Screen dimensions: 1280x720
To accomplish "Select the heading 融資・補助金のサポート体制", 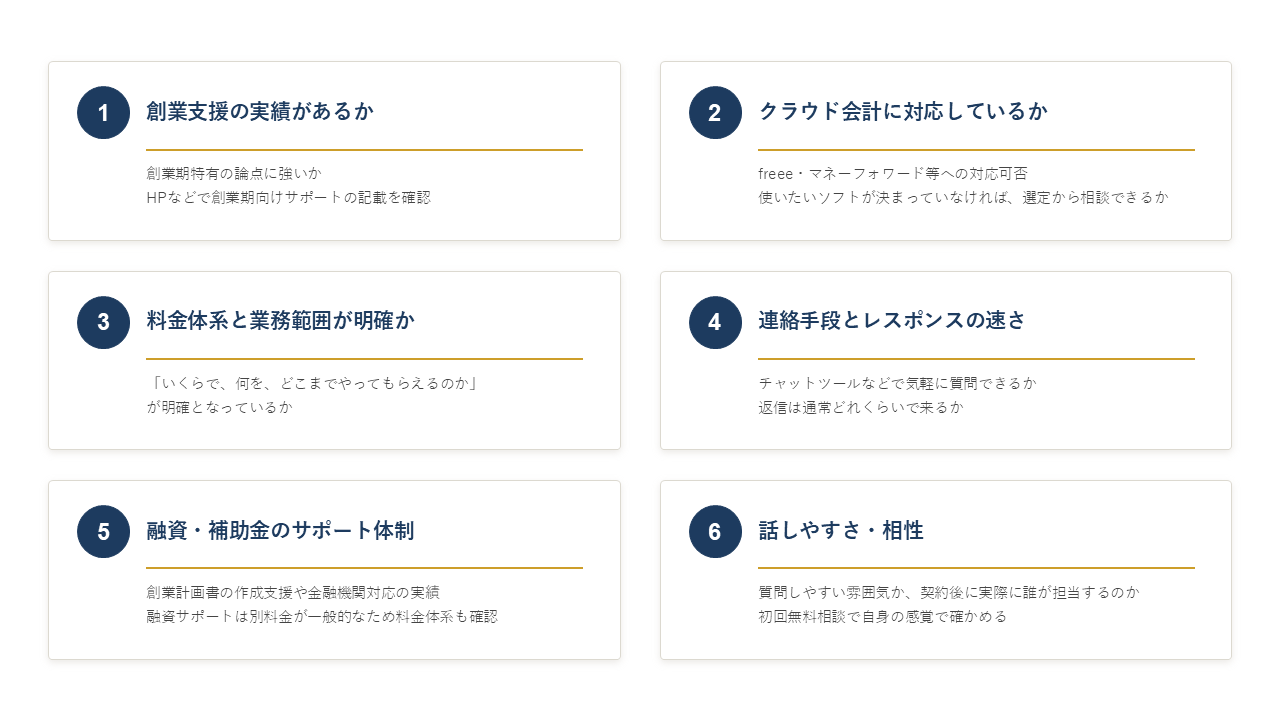I will coord(280,530).
